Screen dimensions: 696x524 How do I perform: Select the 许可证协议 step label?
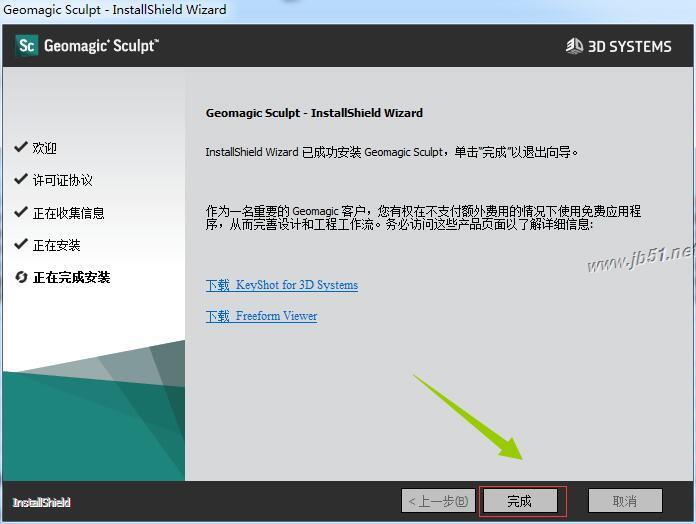tap(63, 181)
